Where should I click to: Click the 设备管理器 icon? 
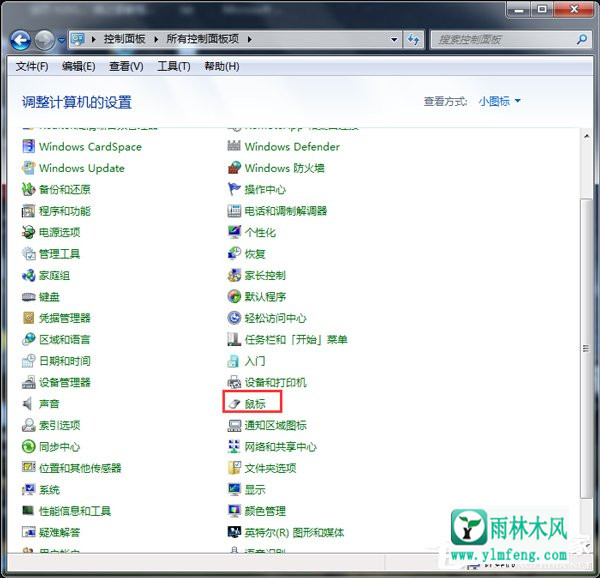[x=28, y=382]
